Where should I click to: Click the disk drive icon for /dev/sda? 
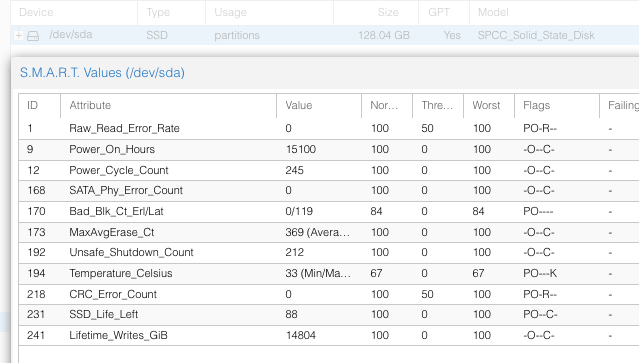pos(33,36)
